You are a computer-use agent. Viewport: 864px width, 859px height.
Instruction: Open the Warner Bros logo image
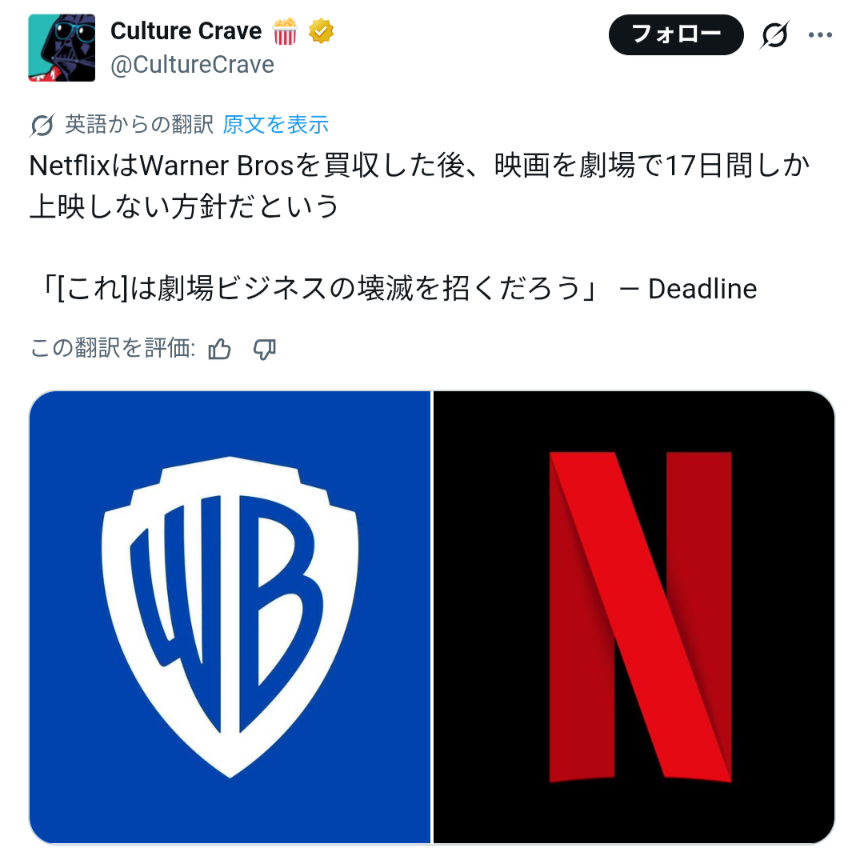tap(230, 617)
